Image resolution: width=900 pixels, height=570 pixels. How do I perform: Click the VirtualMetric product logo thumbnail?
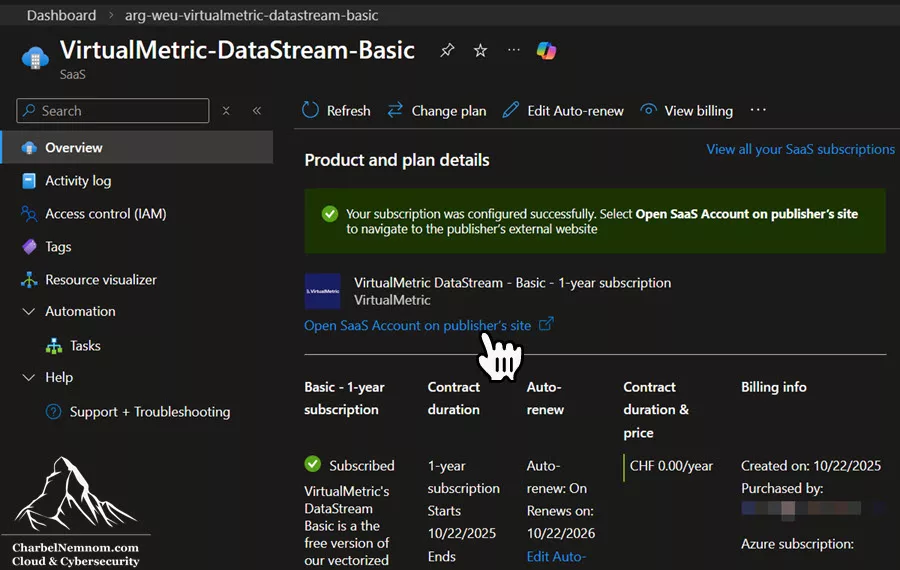[323, 291]
